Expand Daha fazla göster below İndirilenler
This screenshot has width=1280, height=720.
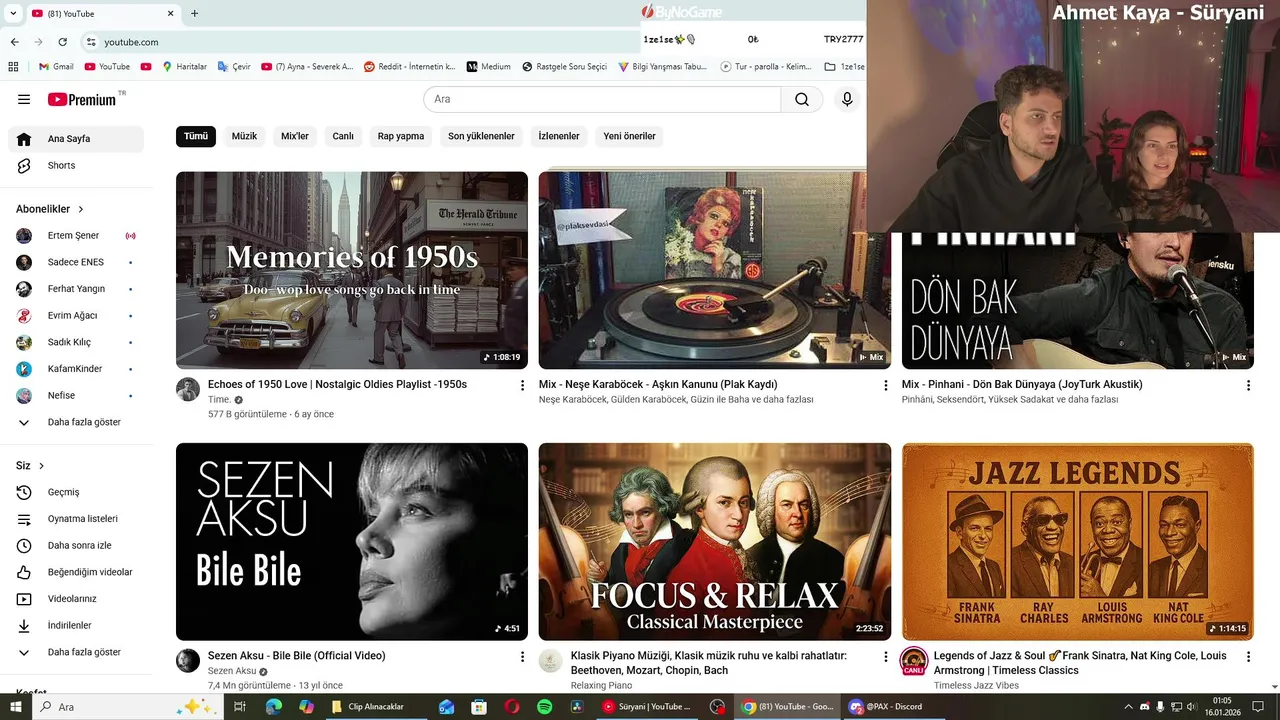[x=76, y=652]
